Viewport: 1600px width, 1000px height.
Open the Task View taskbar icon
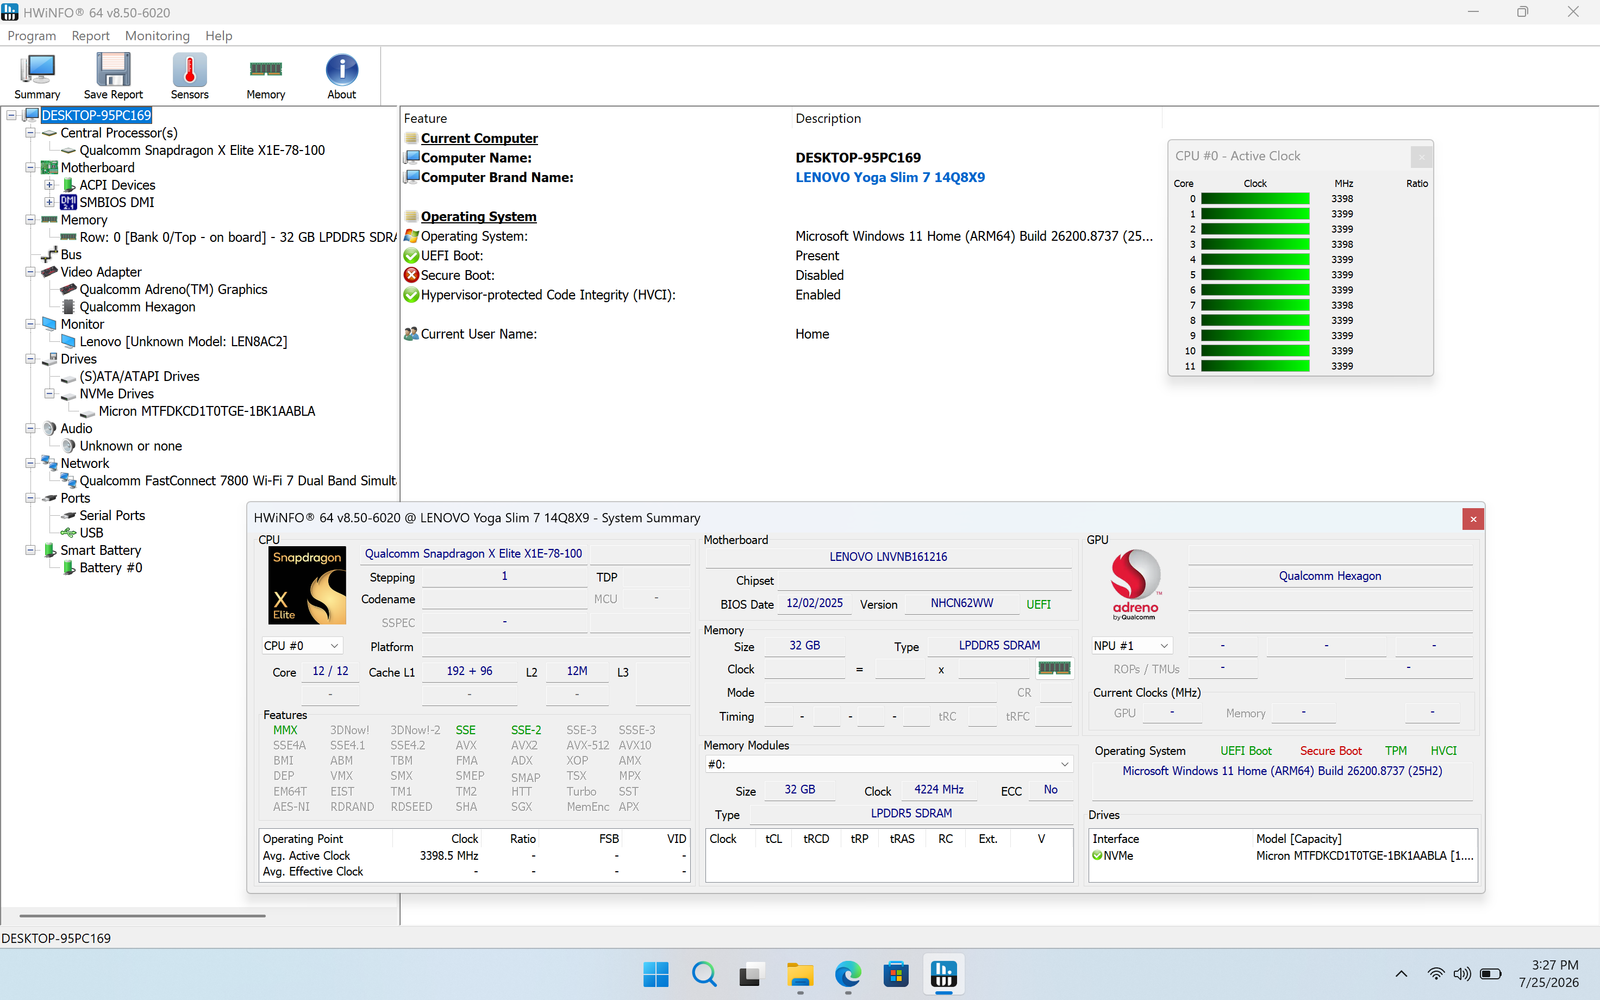752,974
